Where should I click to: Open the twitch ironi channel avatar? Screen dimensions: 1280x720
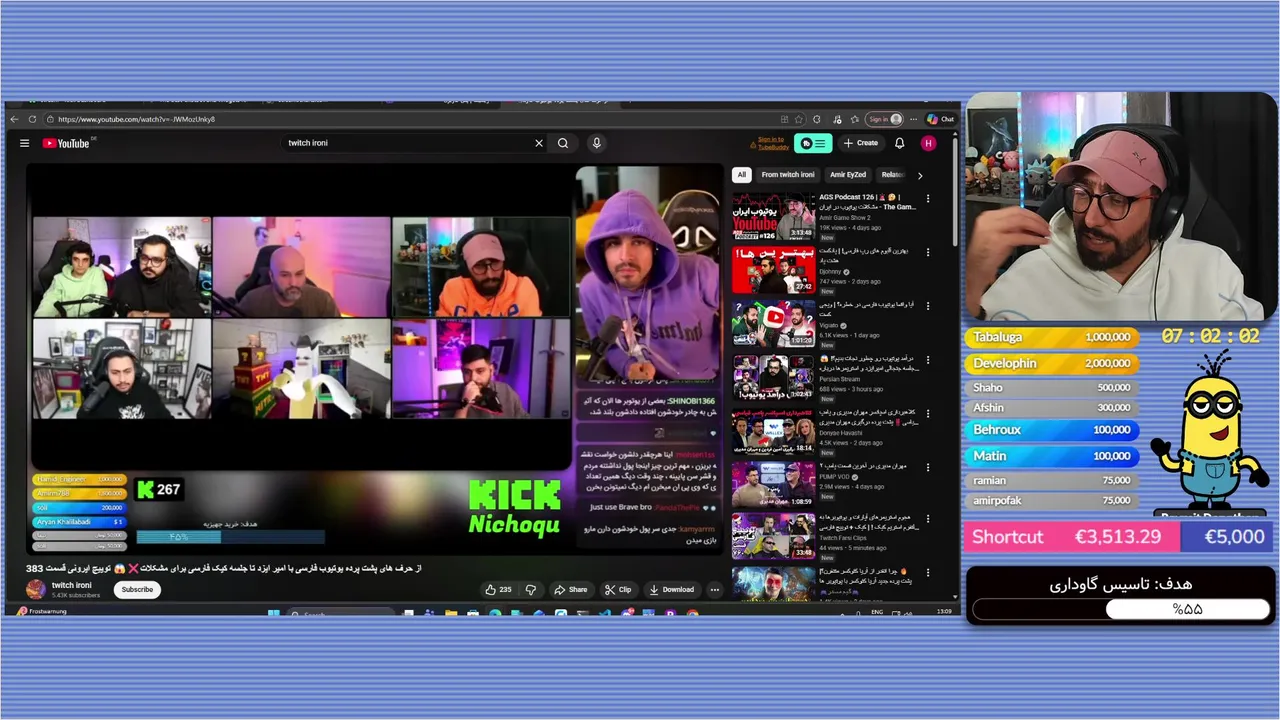[x=36, y=589]
